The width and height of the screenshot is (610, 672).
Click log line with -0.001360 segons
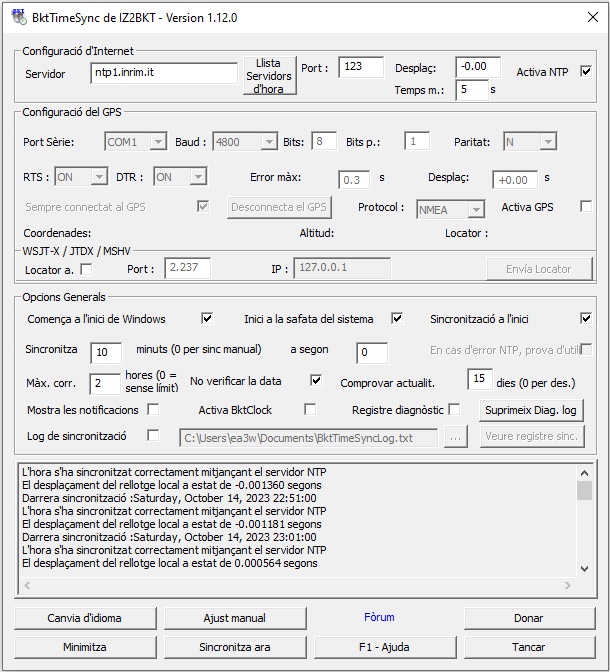[x=171, y=485]
